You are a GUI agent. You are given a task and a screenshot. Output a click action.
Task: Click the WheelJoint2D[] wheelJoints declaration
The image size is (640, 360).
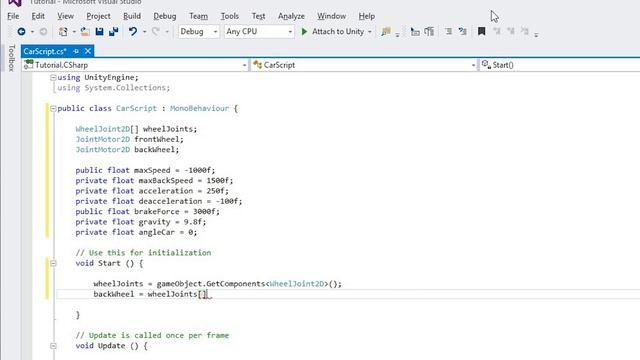pos(136,129)
